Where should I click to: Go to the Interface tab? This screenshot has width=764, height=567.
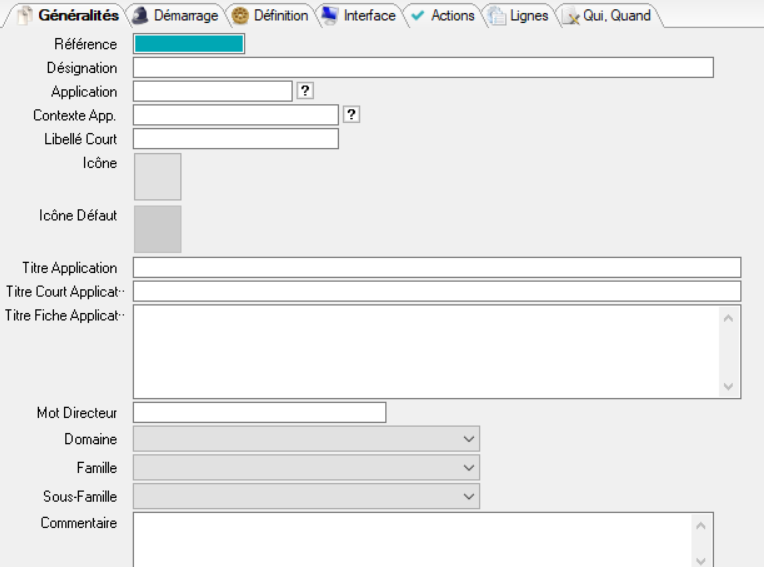coord(360,16)
